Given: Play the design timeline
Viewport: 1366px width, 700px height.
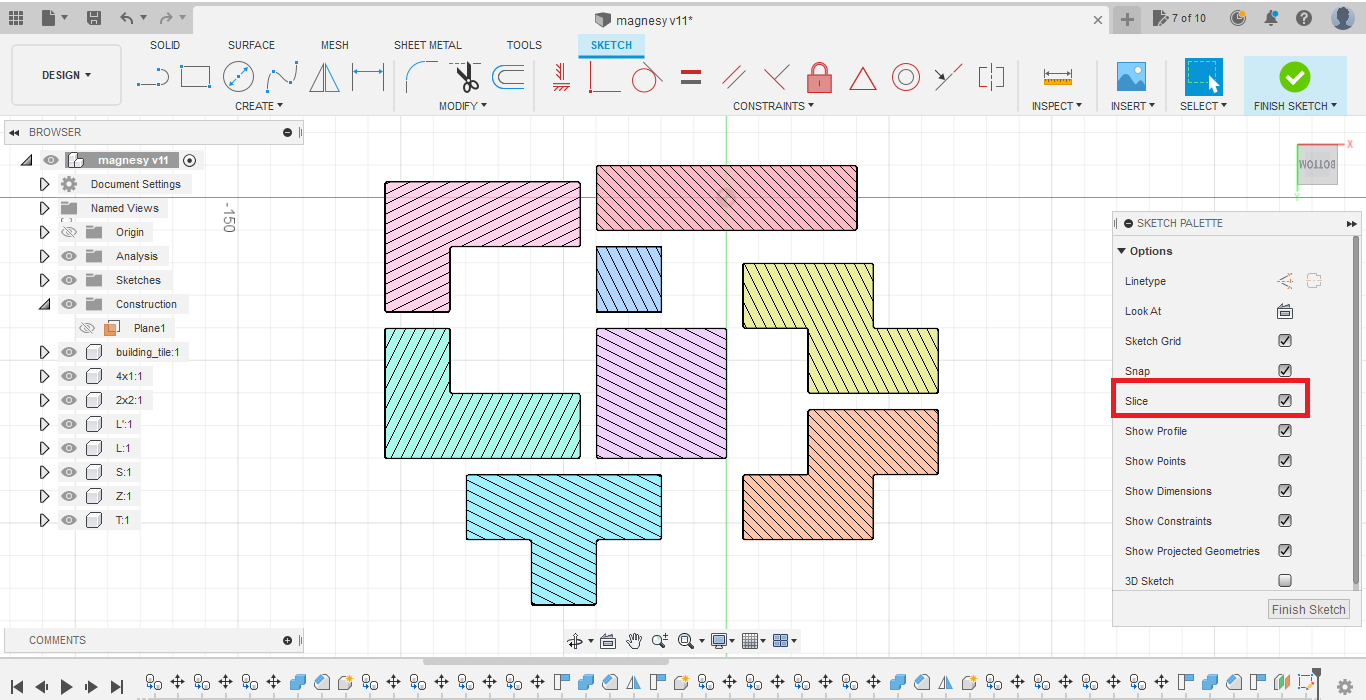Looking at the screenshot, I should click(66, 687).
